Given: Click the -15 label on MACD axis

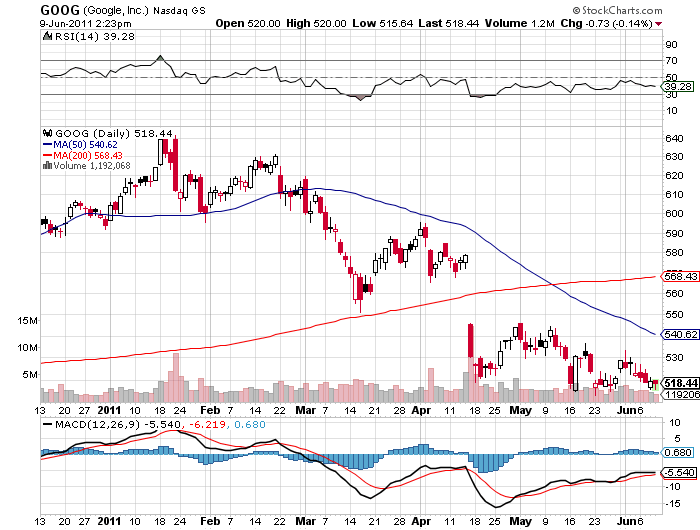Looking at the screenshot, I should point(672,504).
